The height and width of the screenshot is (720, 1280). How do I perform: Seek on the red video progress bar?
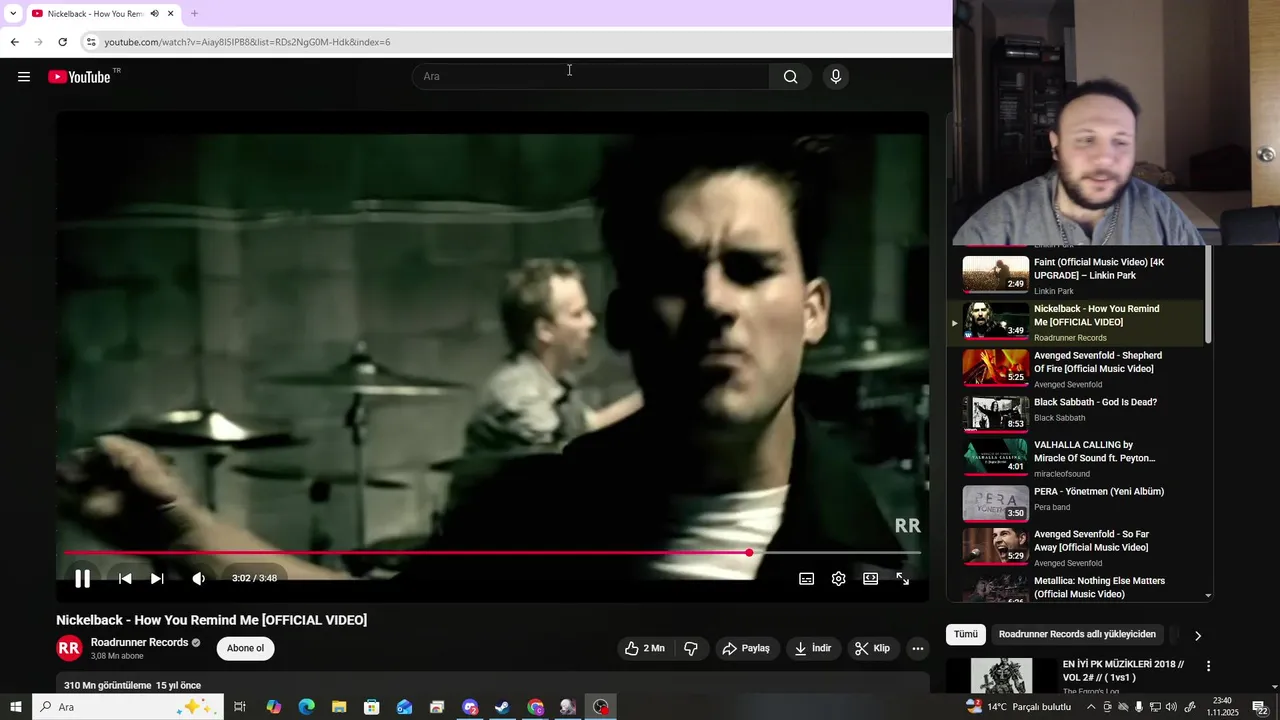[492, 552]
